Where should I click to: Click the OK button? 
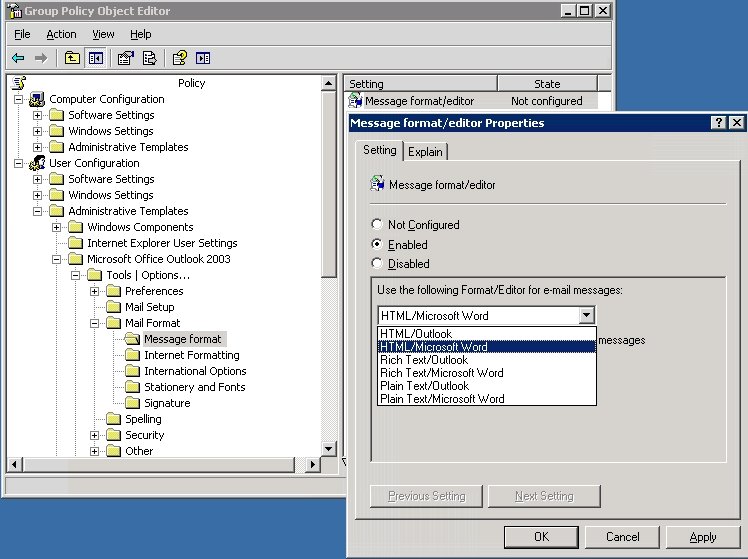pyautogui.click(x=541, y=537)
